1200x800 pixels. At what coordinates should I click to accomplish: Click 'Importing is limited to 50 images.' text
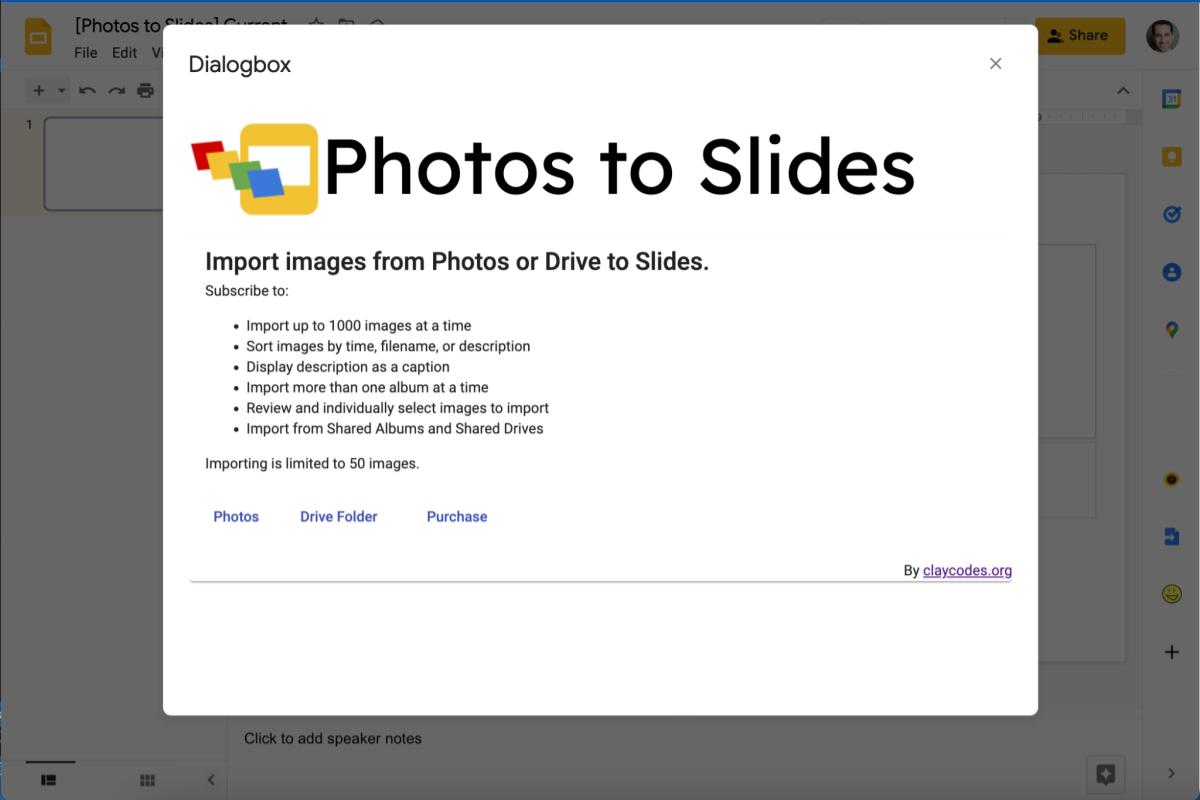(x=312, y=464)
